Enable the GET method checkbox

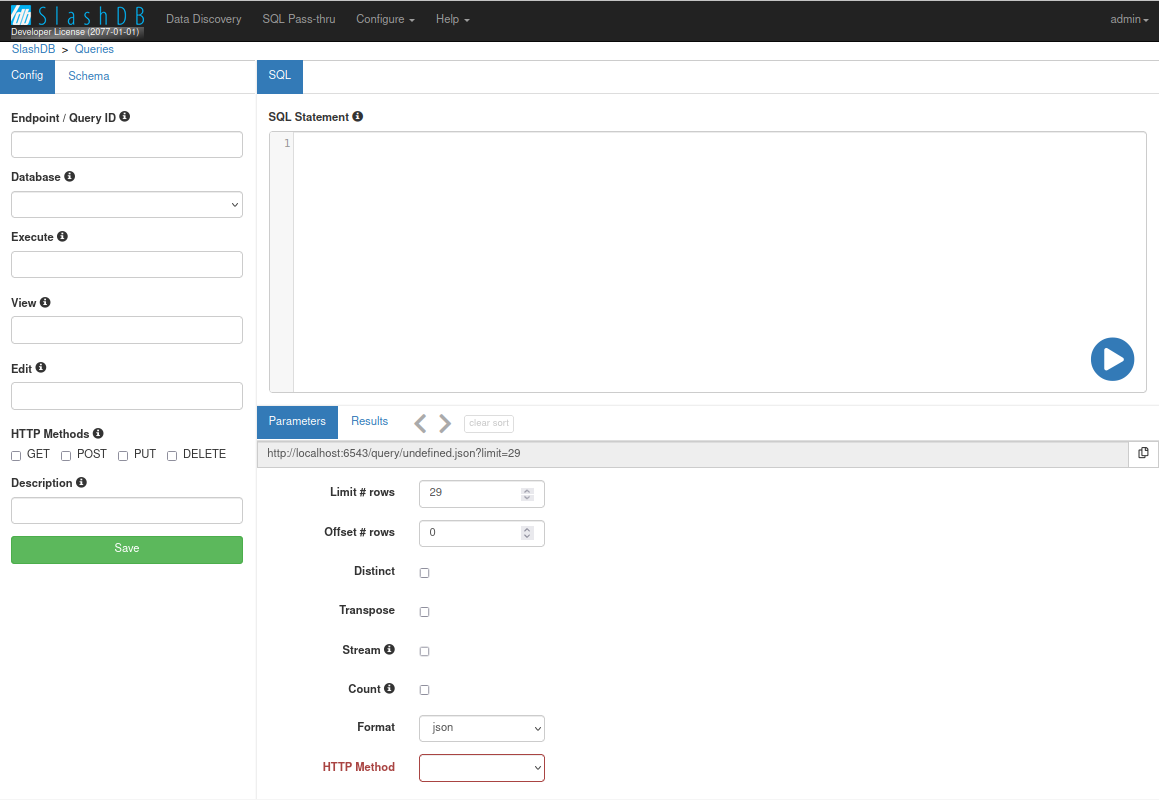point(16,455)
